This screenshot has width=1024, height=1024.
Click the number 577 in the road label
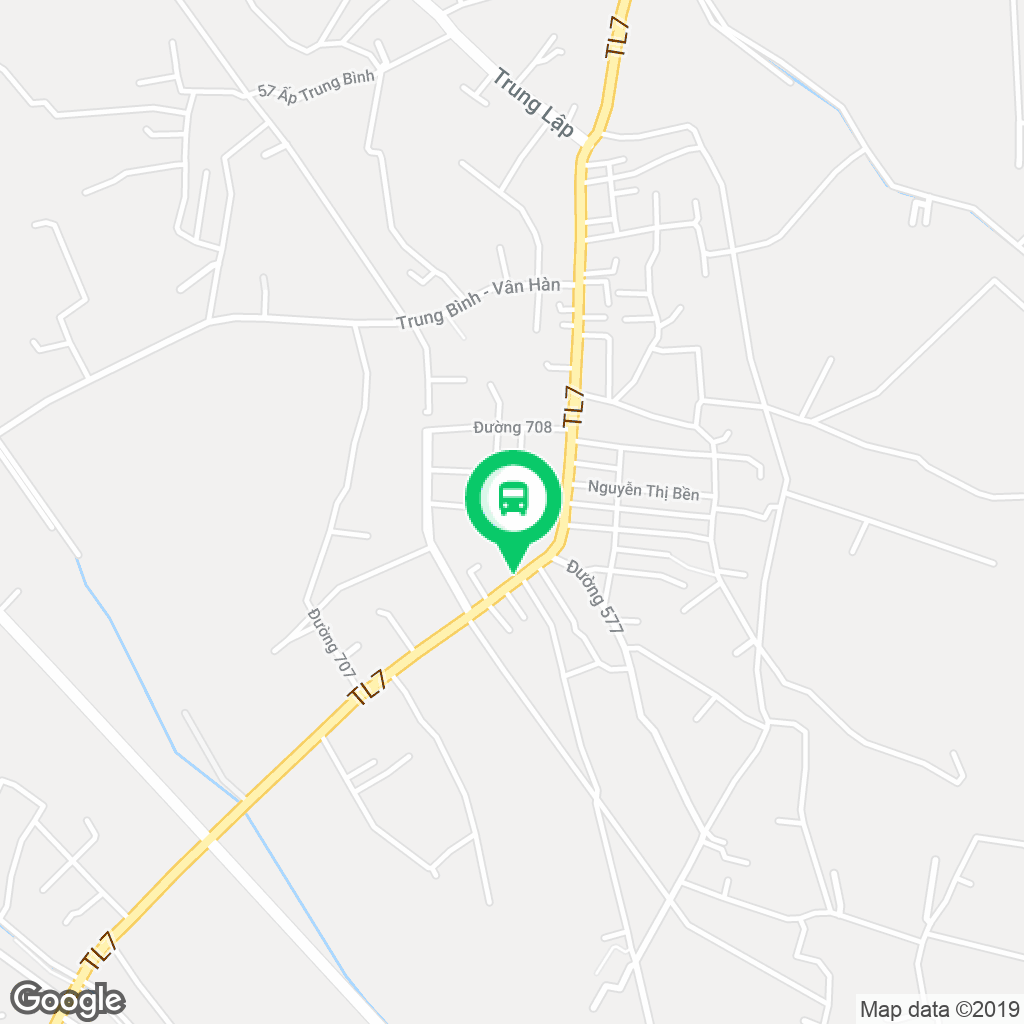(612, 619)
